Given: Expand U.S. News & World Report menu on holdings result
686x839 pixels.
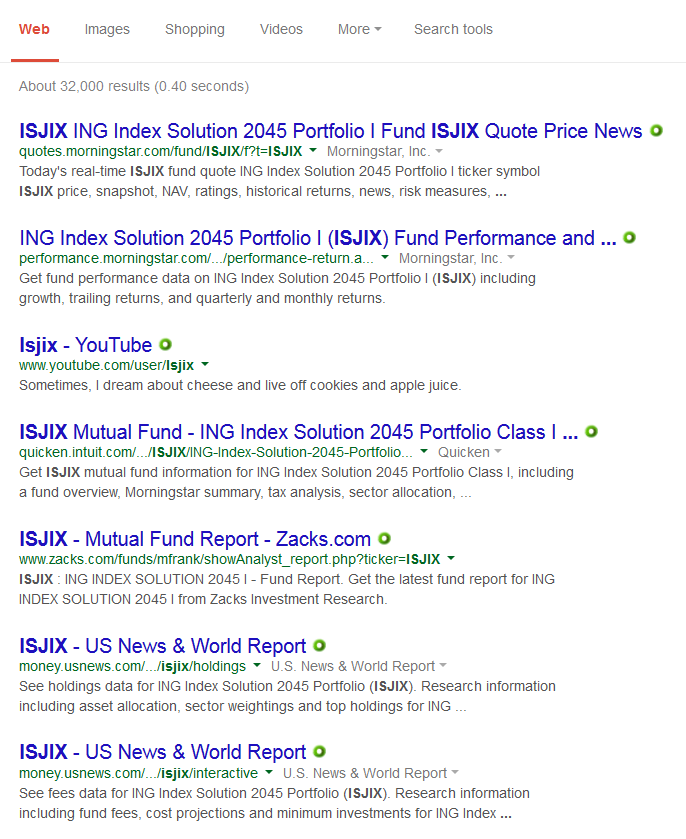Looking at the screenshot, I should tap(443, 666).
